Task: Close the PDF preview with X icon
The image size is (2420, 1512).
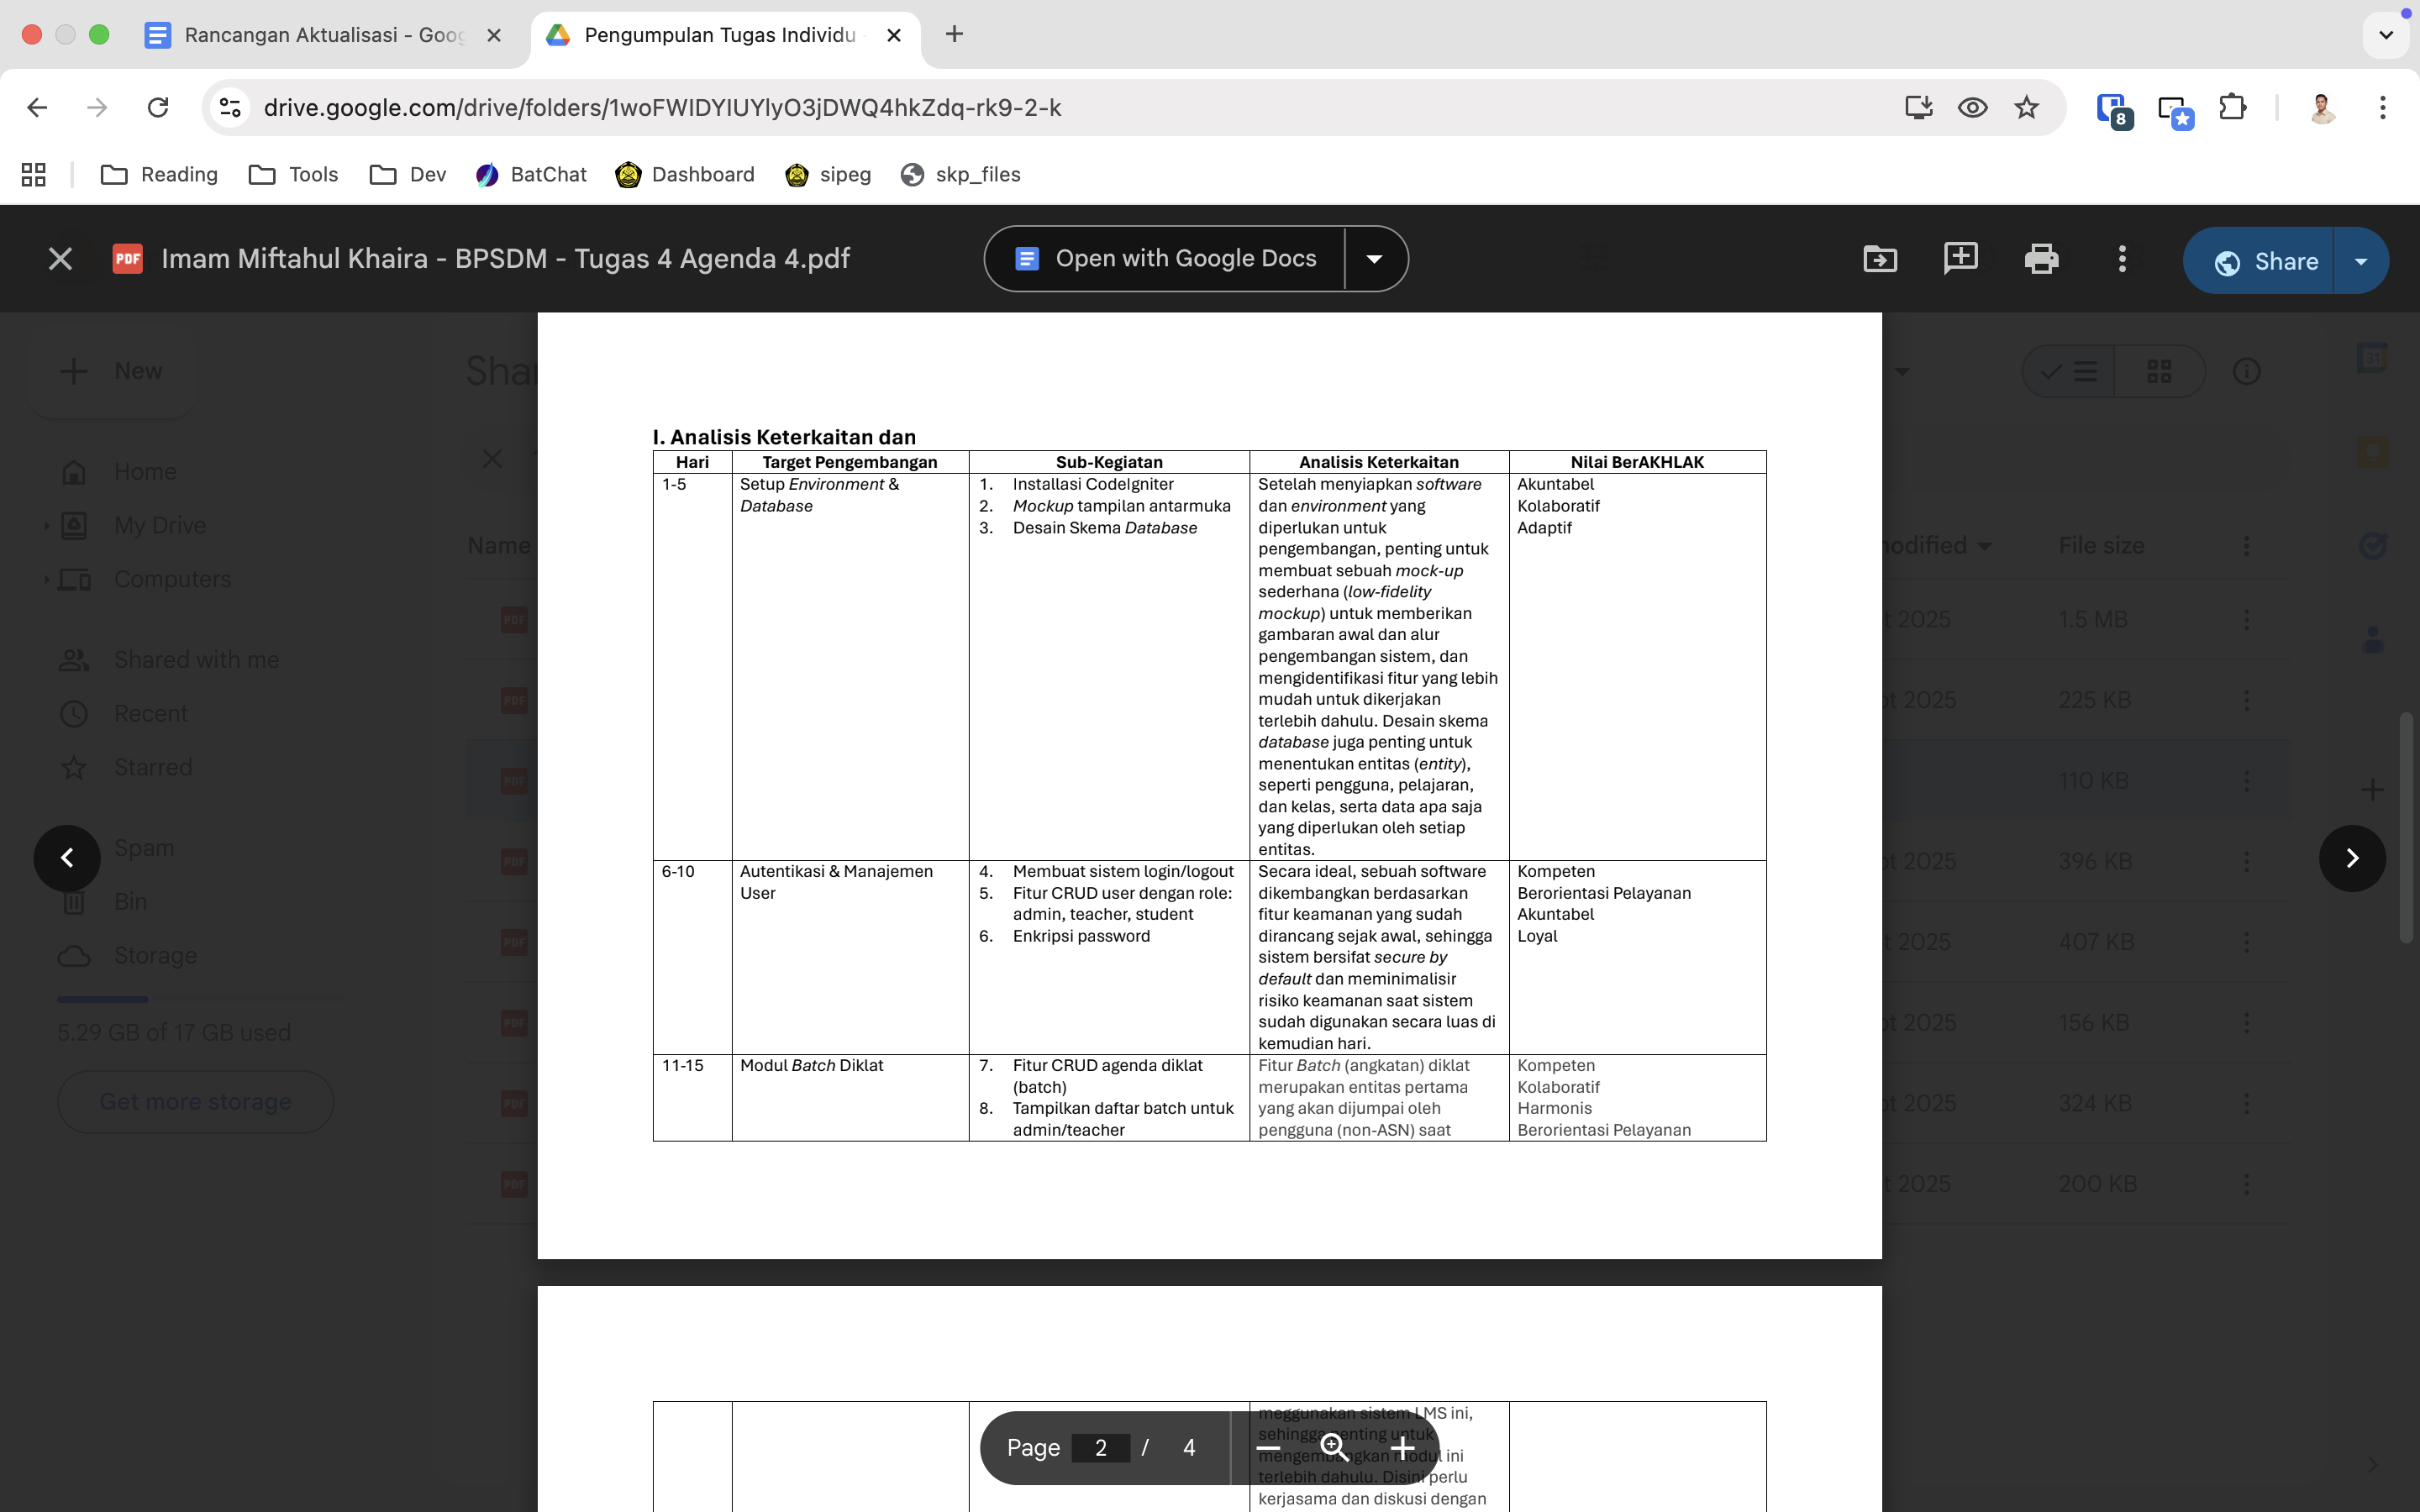Action: coord(60,259)
